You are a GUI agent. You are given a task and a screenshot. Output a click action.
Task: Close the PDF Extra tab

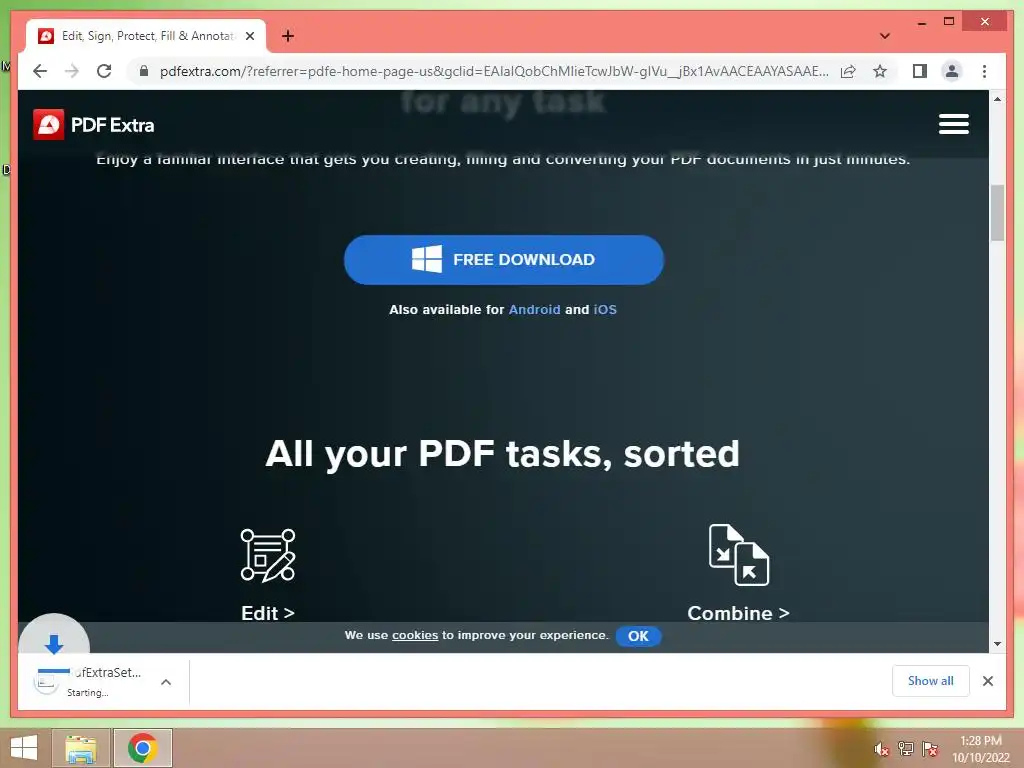[249, 37]
